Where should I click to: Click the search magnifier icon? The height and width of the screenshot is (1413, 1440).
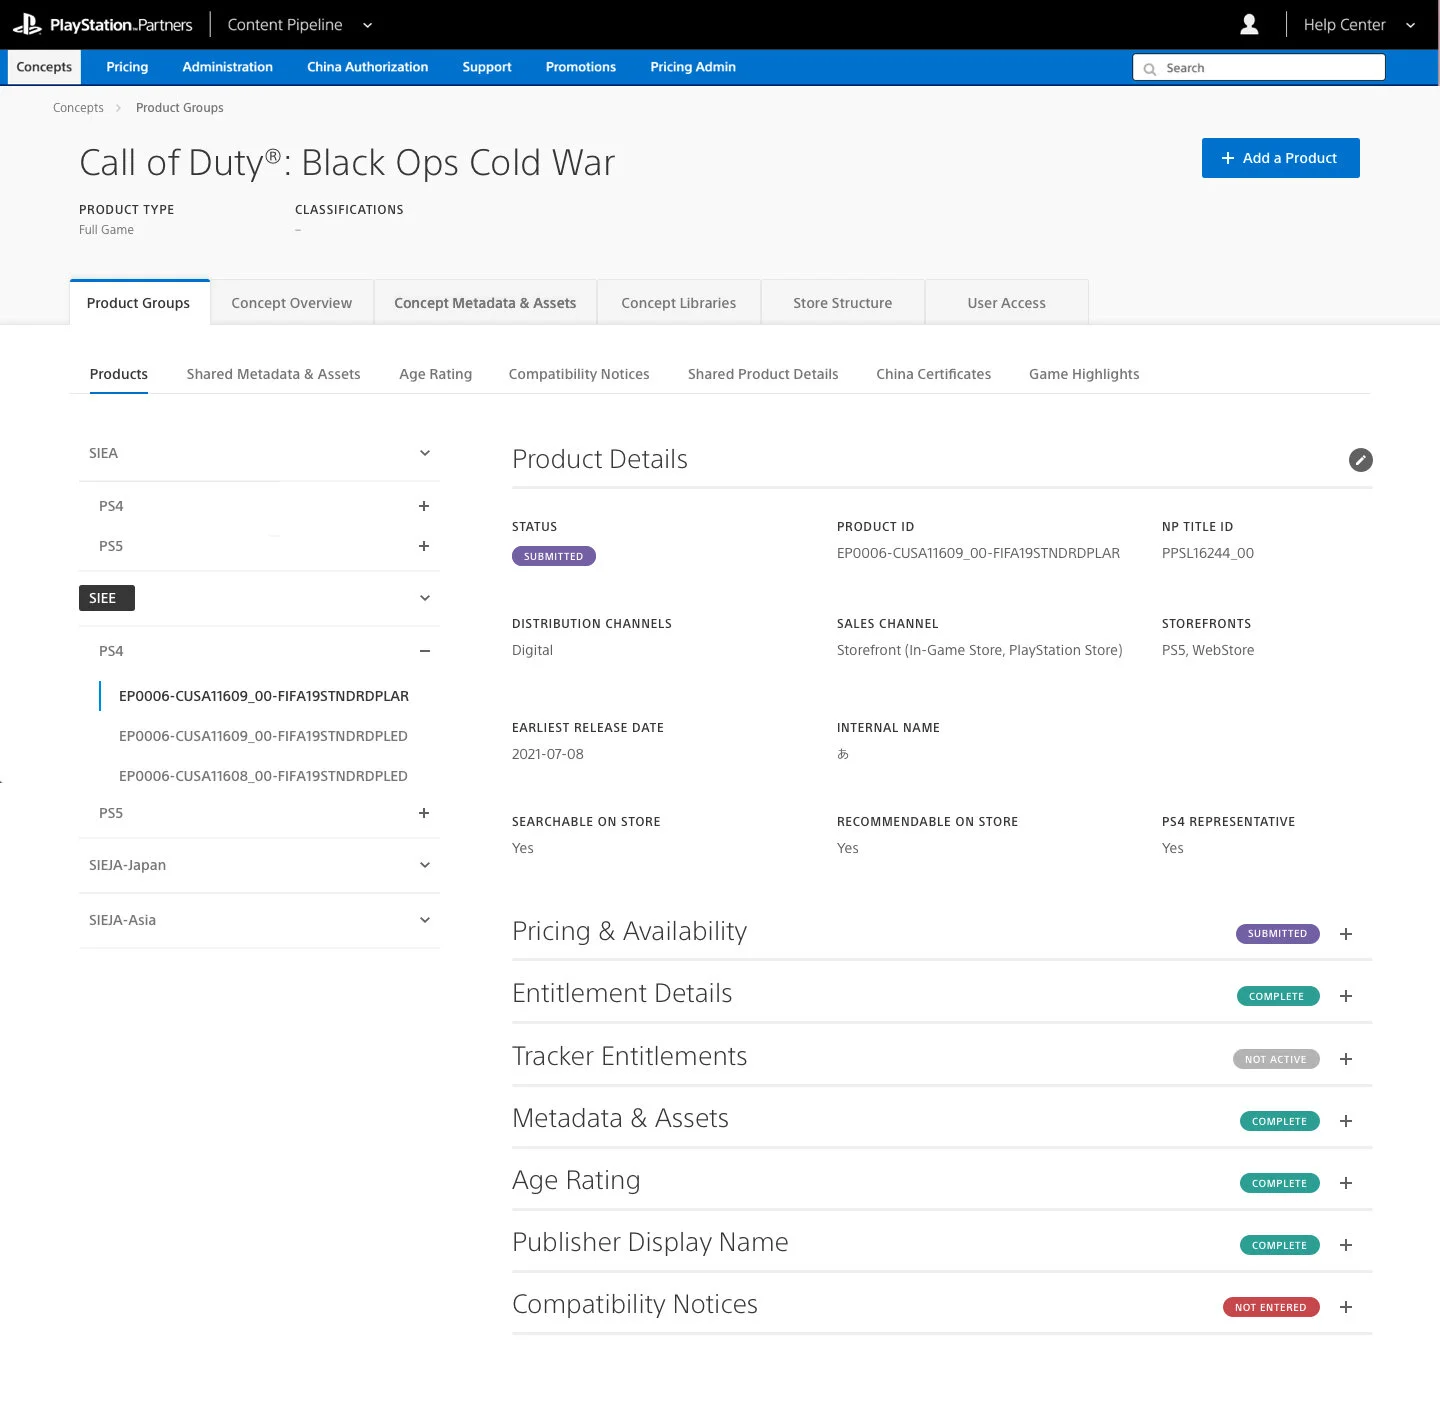click(x=1150, y=69)
